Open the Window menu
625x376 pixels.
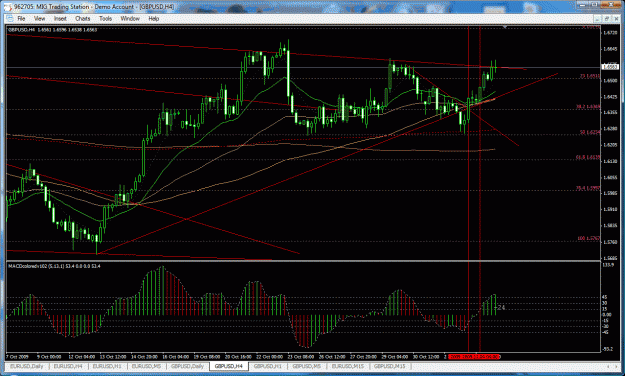click(x=130, y=19)
